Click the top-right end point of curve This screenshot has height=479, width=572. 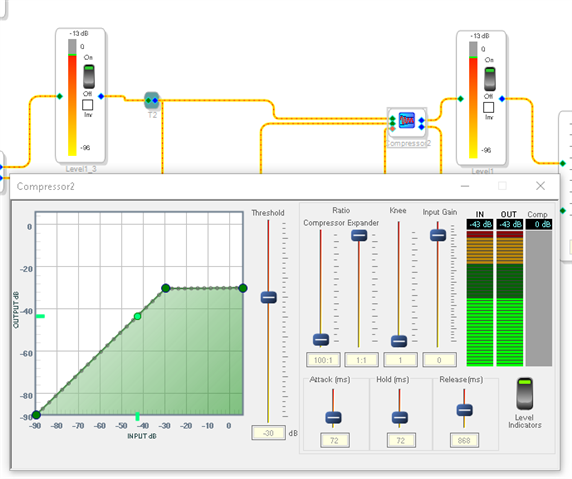click(x=243, y=288)
